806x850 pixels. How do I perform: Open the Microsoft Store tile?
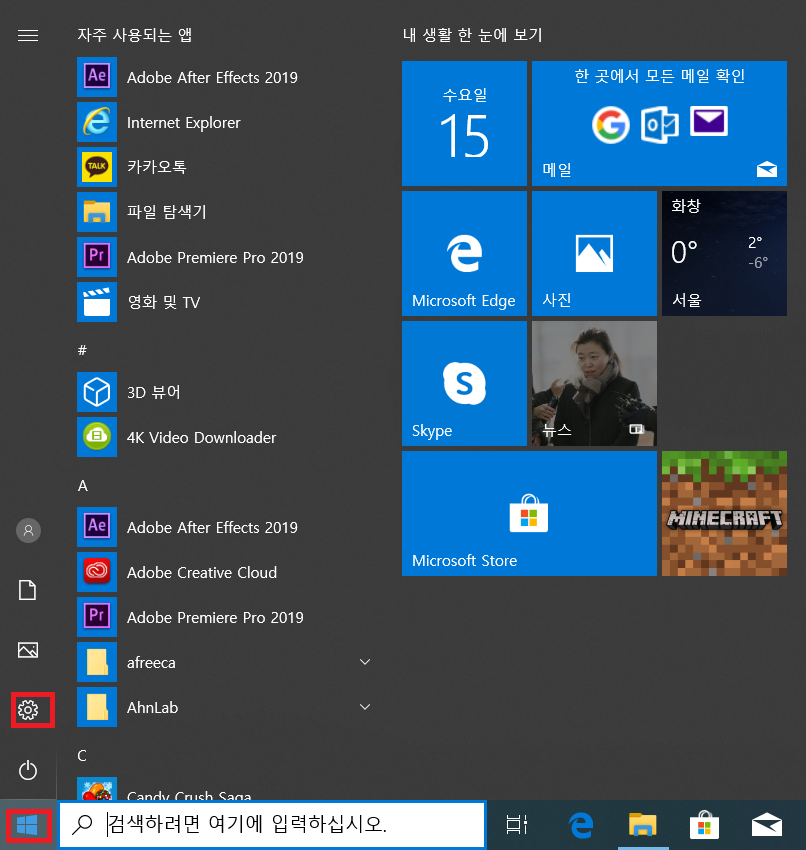tap(529, 514)
